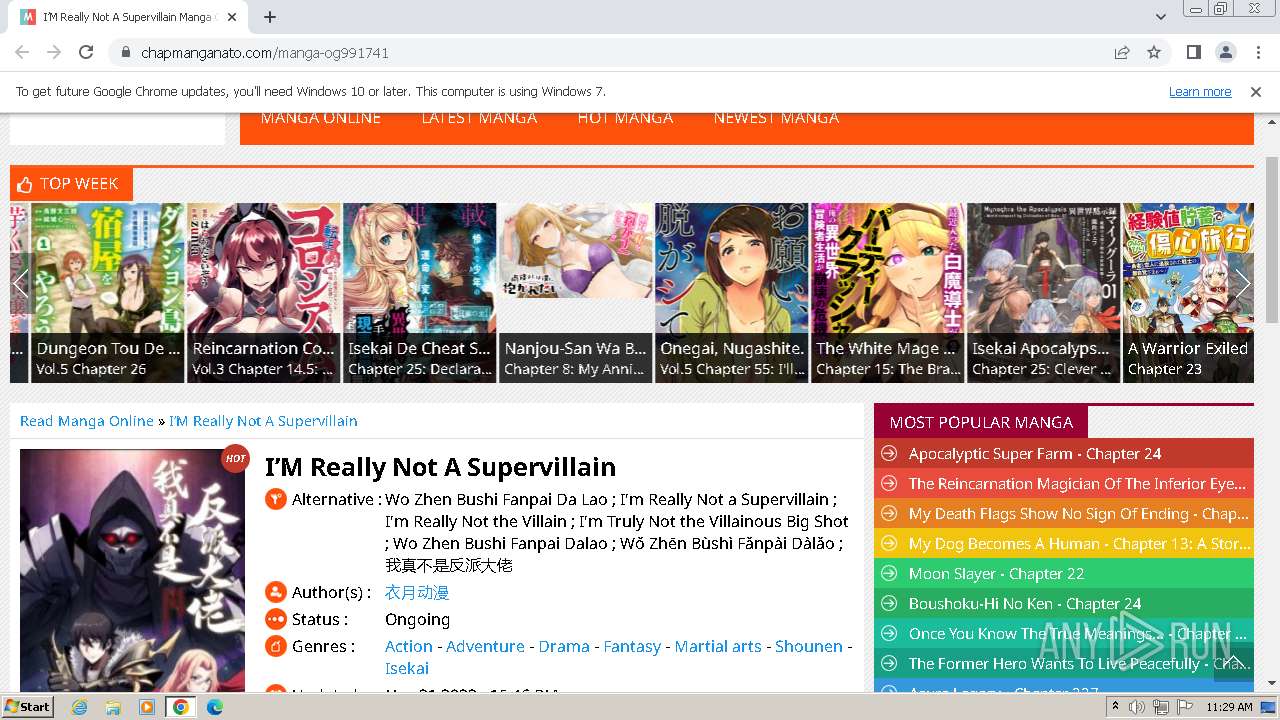Click the manga cover image
Screen dimensions: 1280x720
[x=132, y=570]
